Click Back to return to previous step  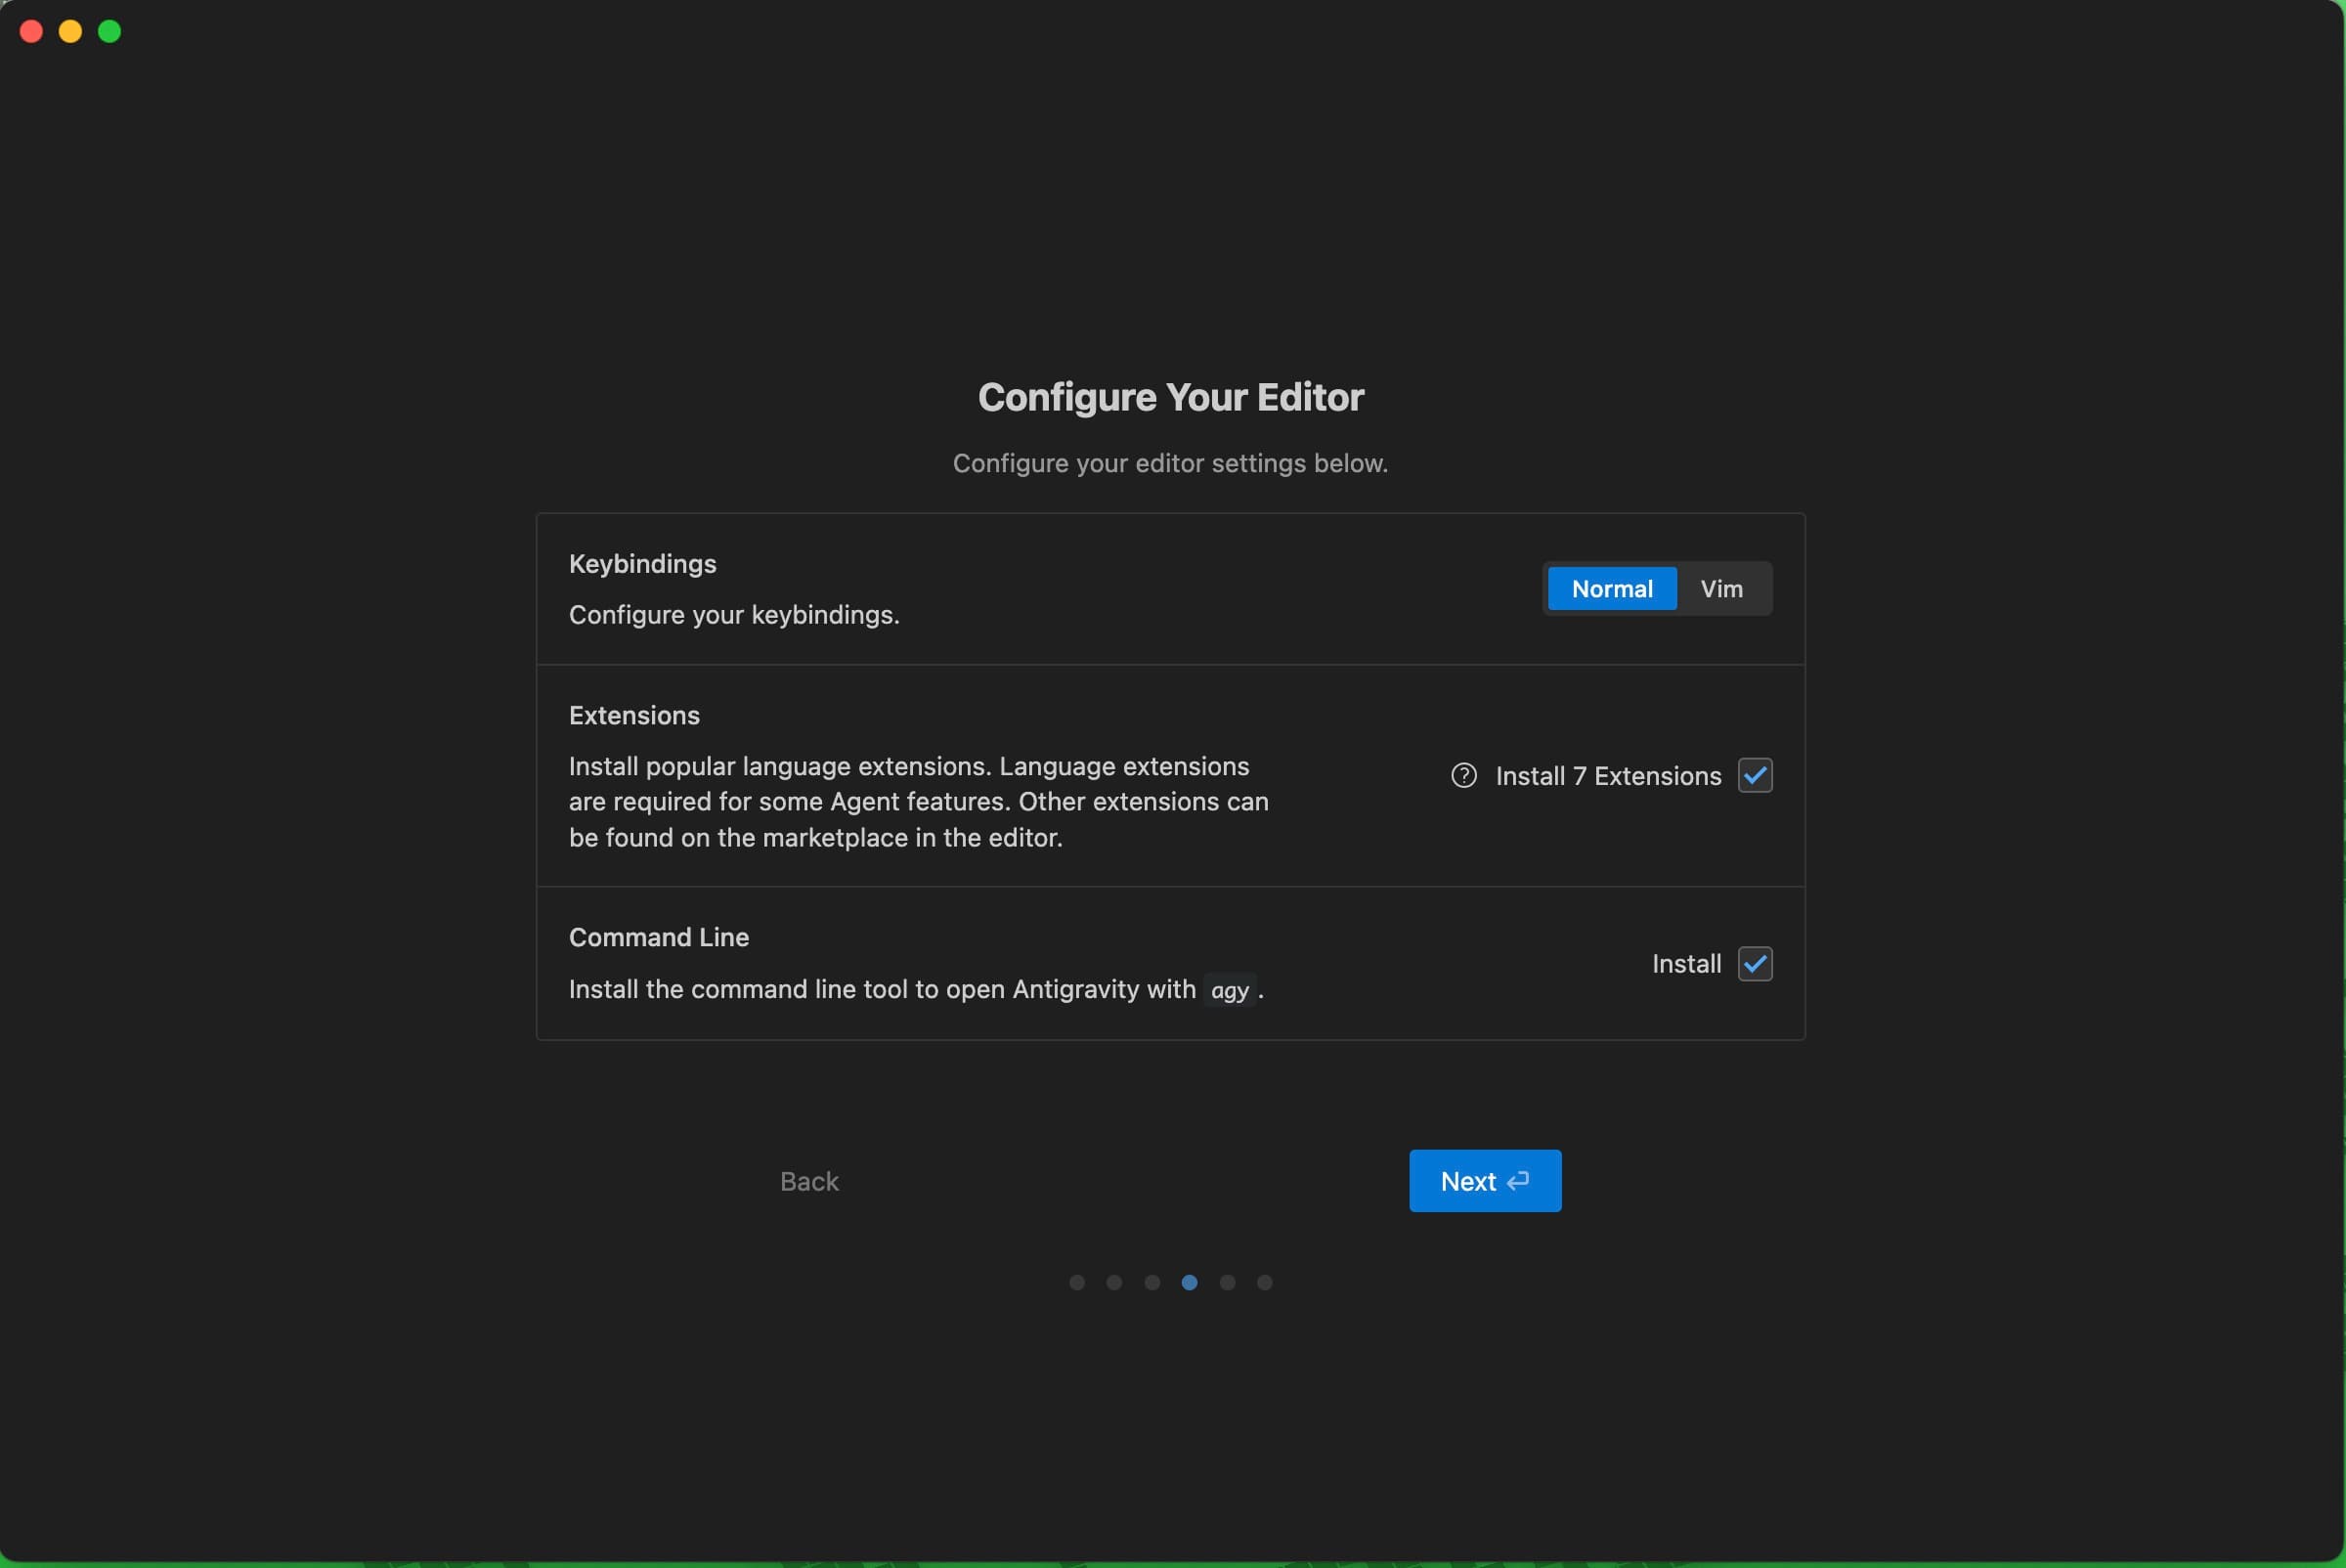pyautogui.click(x=809, y=1181)
